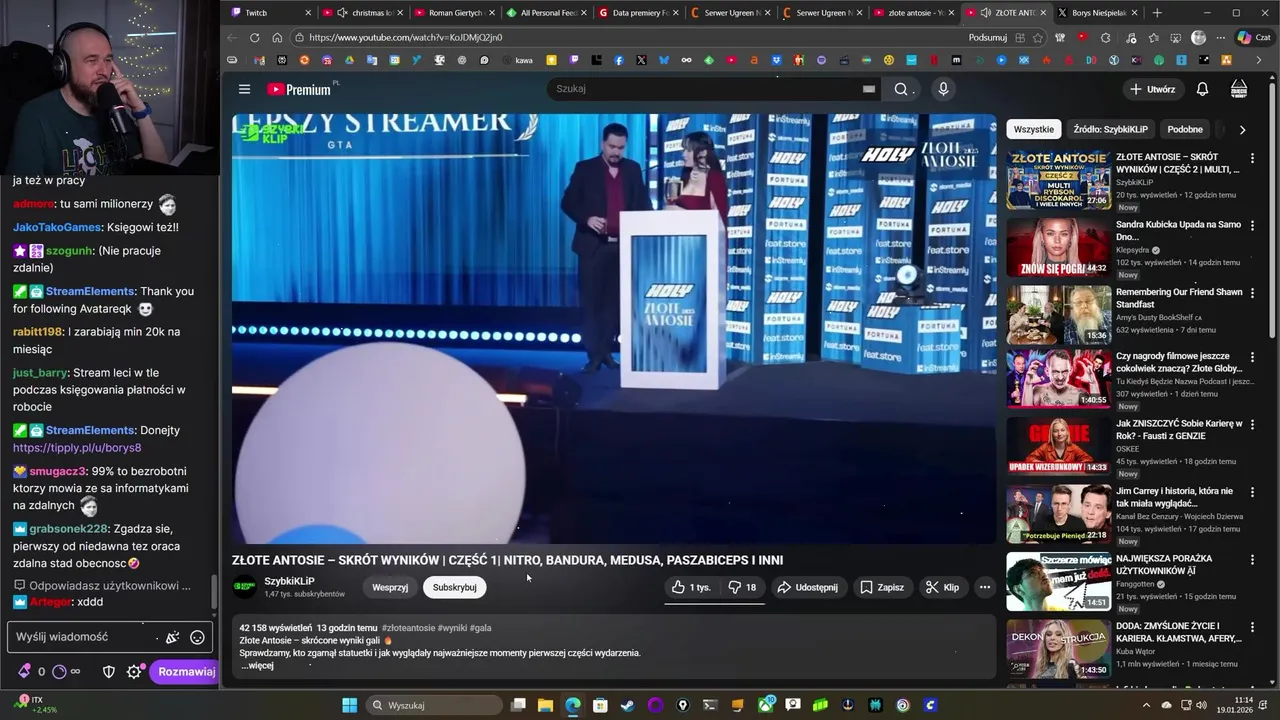Screen dimensions: 1280x720
Task: Switch to the Roman Giertych browser tab
Action: click(x=455, y=13)
